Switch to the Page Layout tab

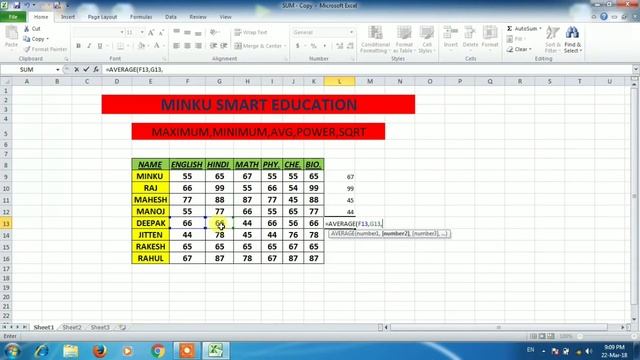[x=102, y=17]
